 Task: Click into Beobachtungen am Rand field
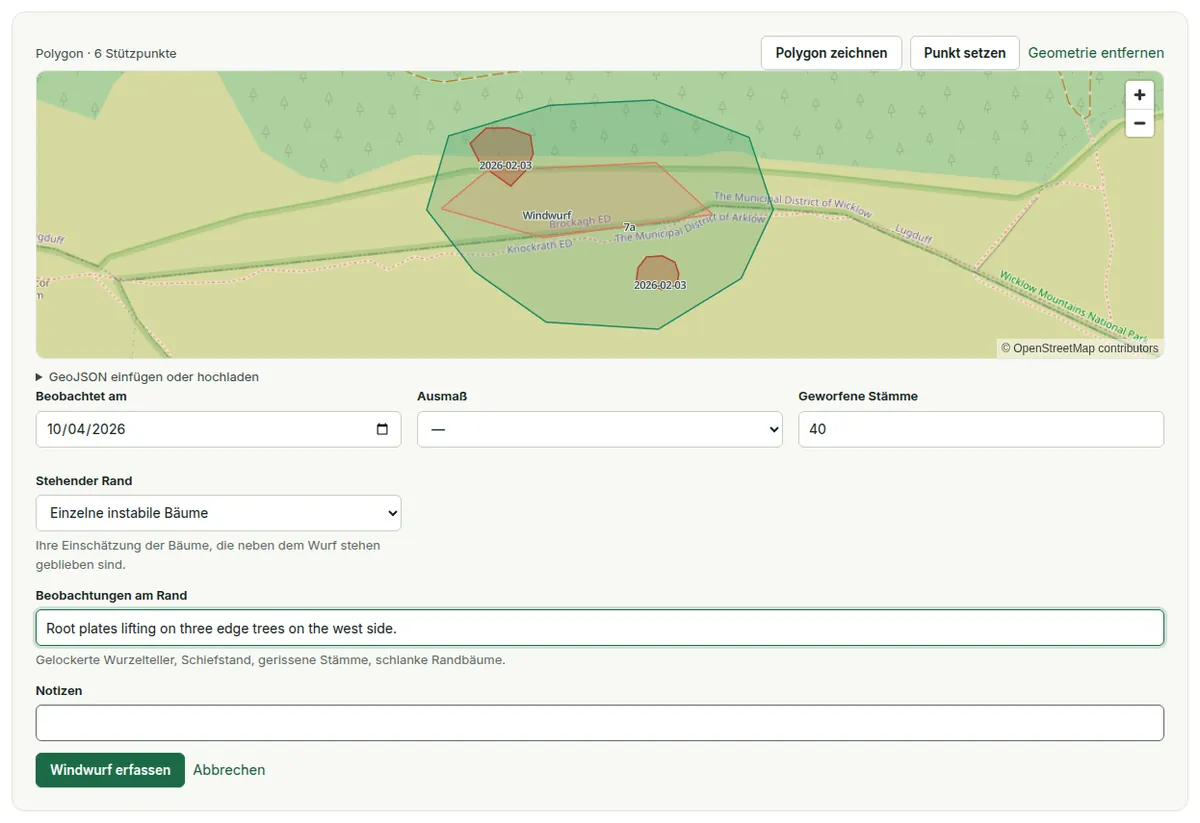click(600, 628)
